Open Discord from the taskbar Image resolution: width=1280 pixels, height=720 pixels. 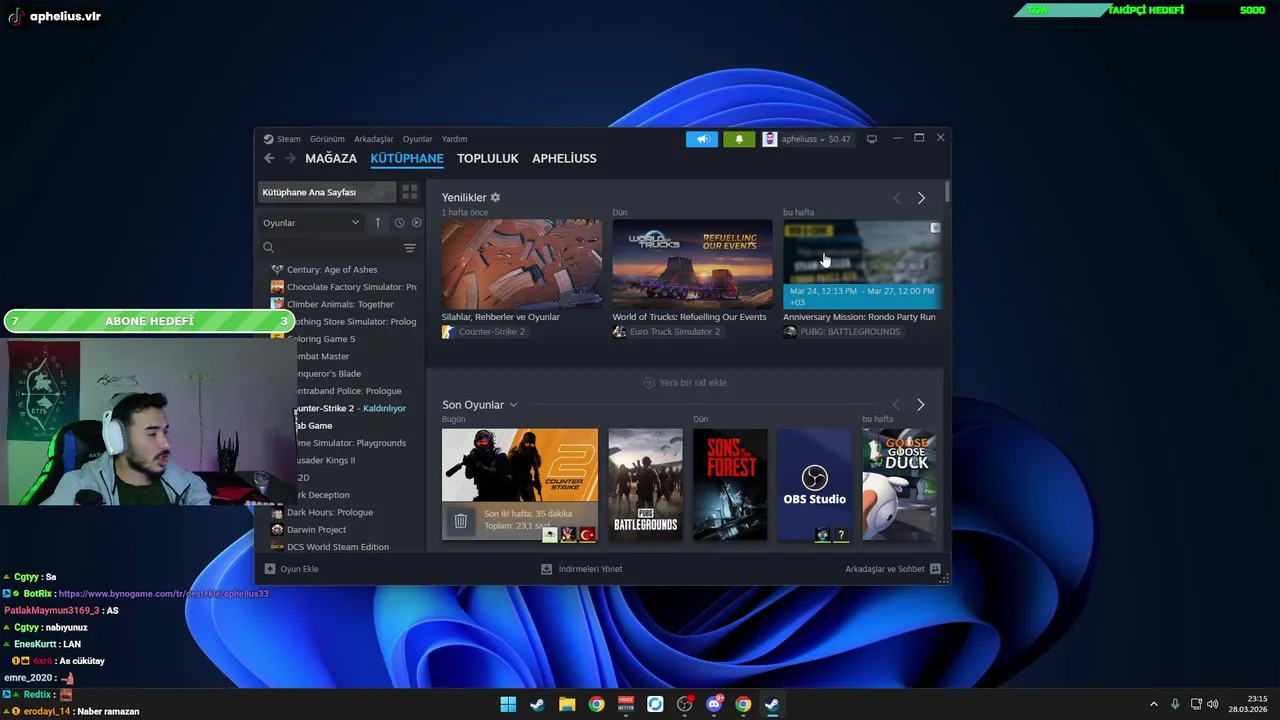coord(714,704)
